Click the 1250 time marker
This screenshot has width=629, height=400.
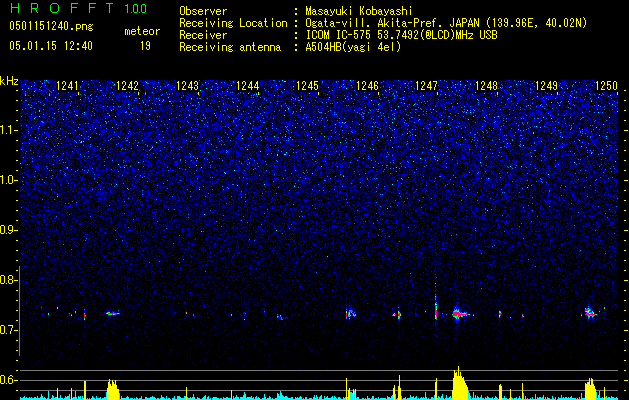point(606,85)
